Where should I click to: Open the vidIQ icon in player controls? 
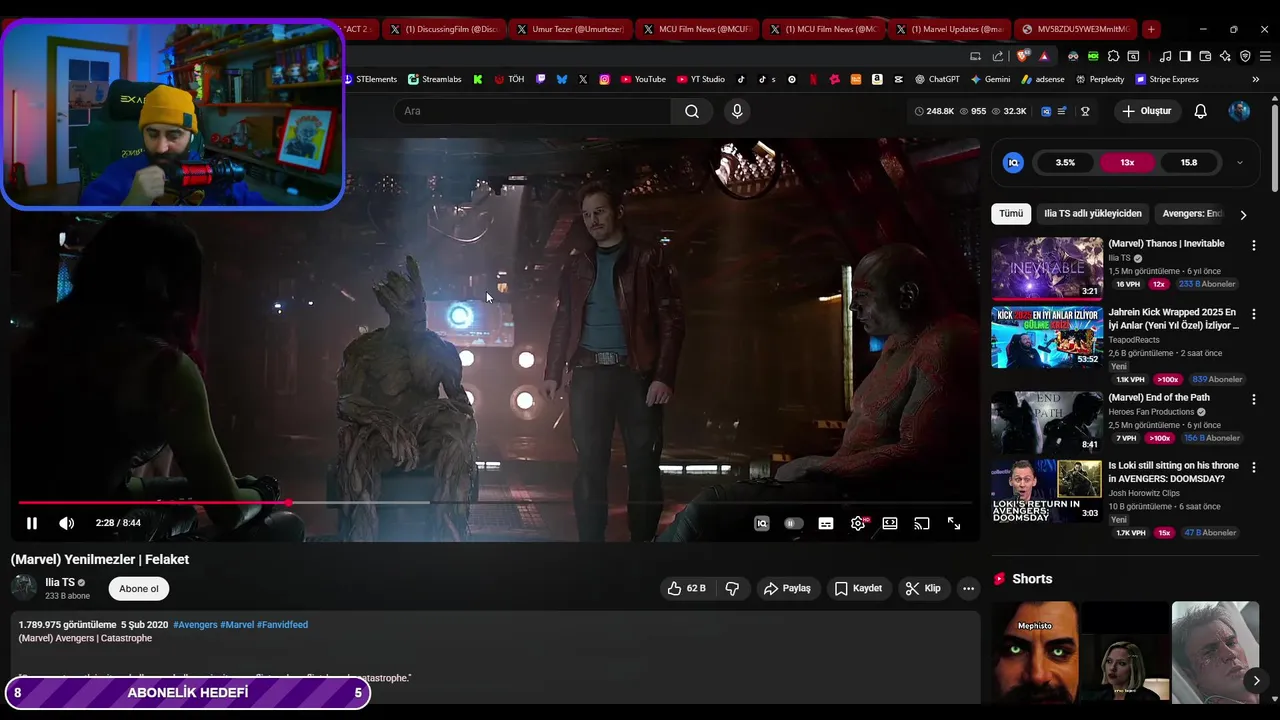[762, 523]
